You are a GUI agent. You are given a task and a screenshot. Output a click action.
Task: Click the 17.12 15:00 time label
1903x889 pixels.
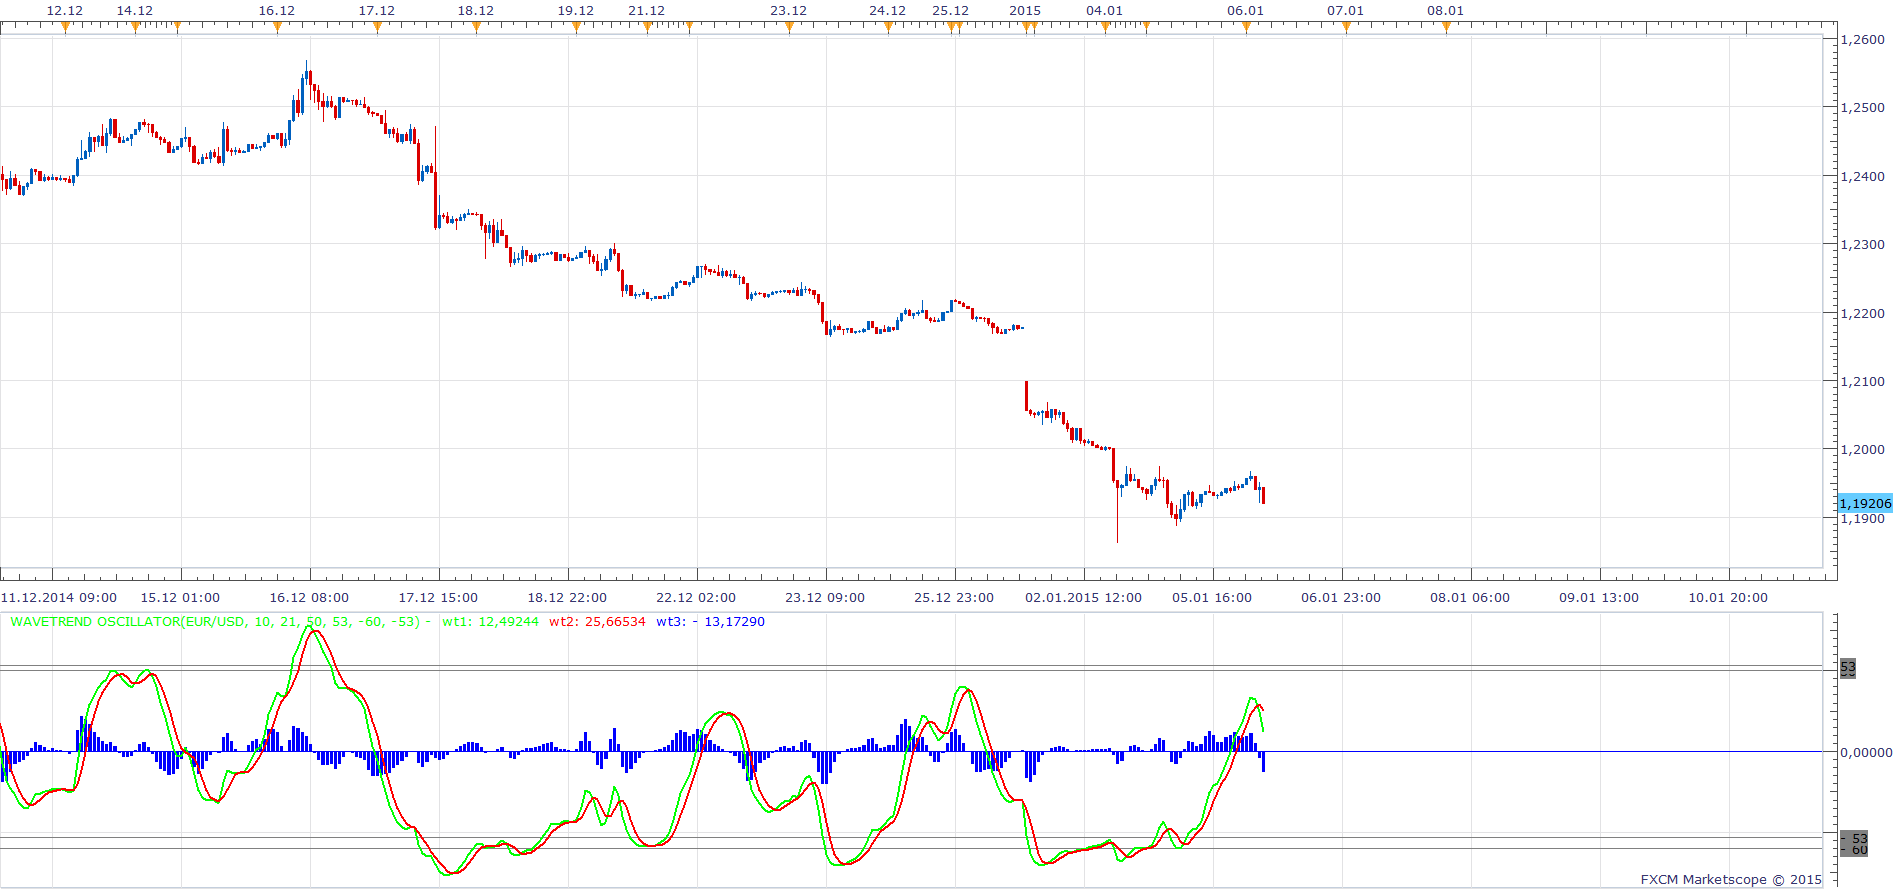tap(438, 598)
